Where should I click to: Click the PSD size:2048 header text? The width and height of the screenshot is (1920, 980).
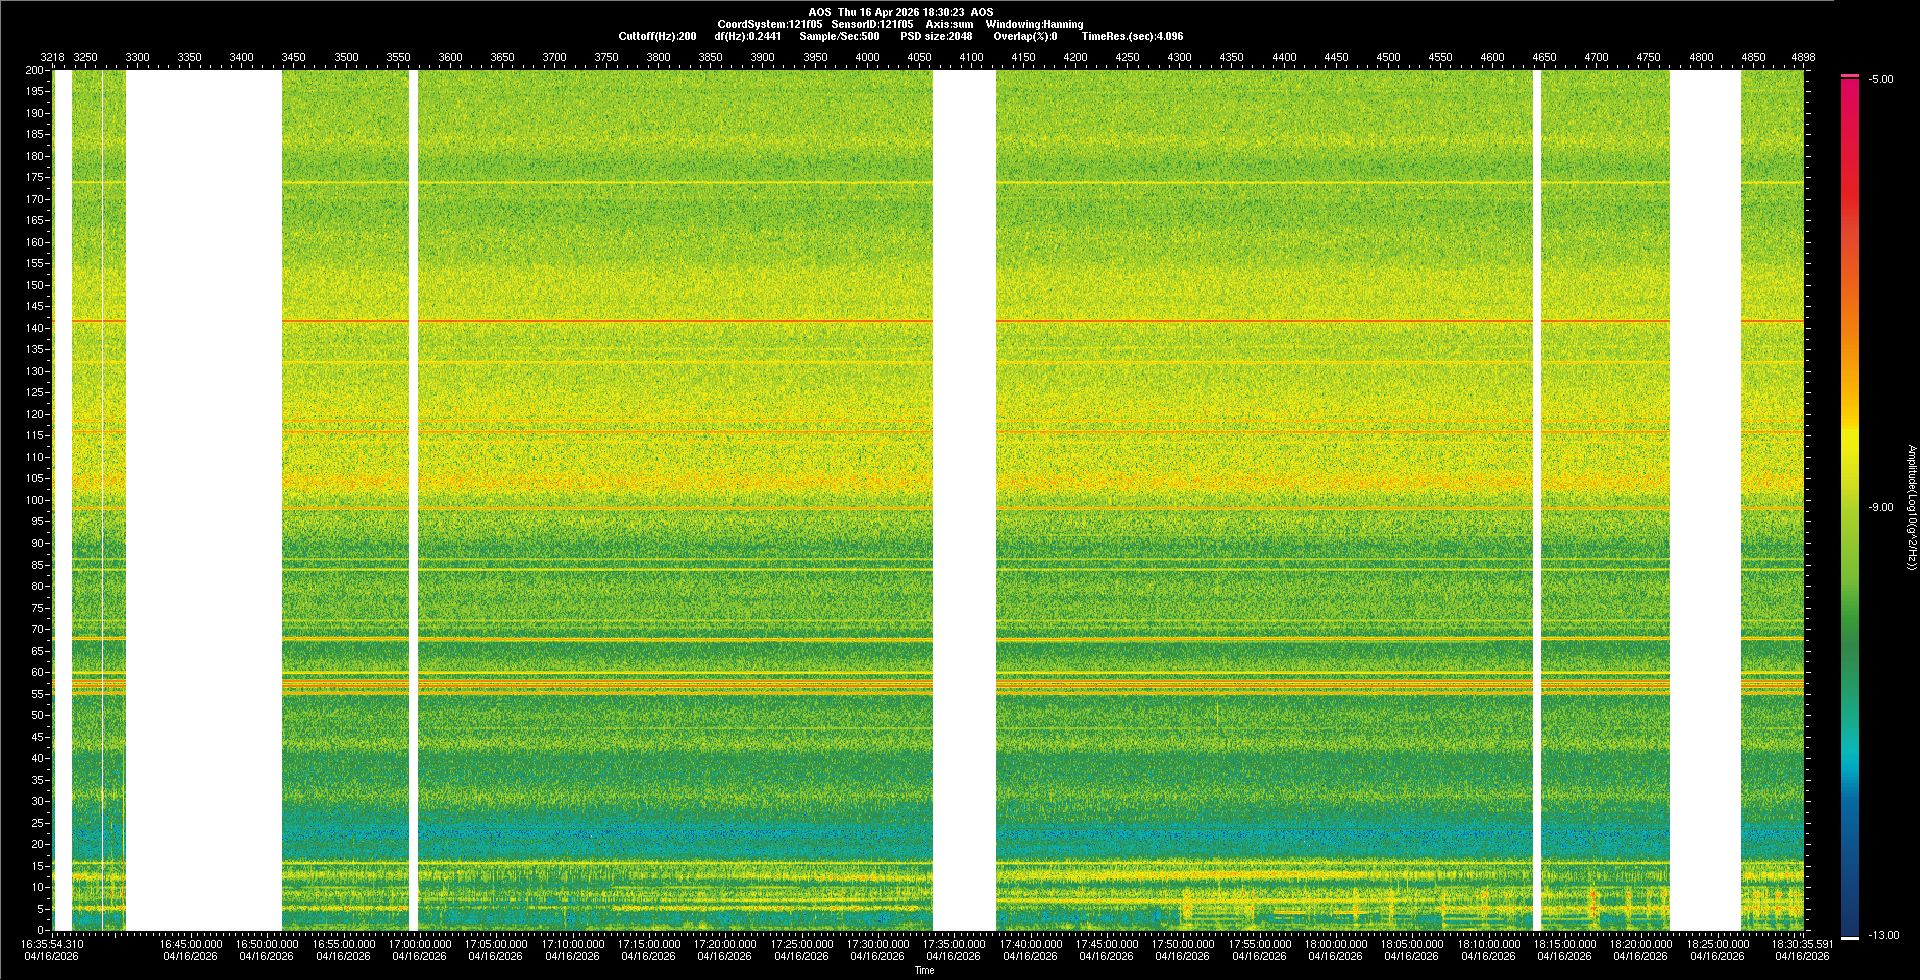tap(936, 36)
